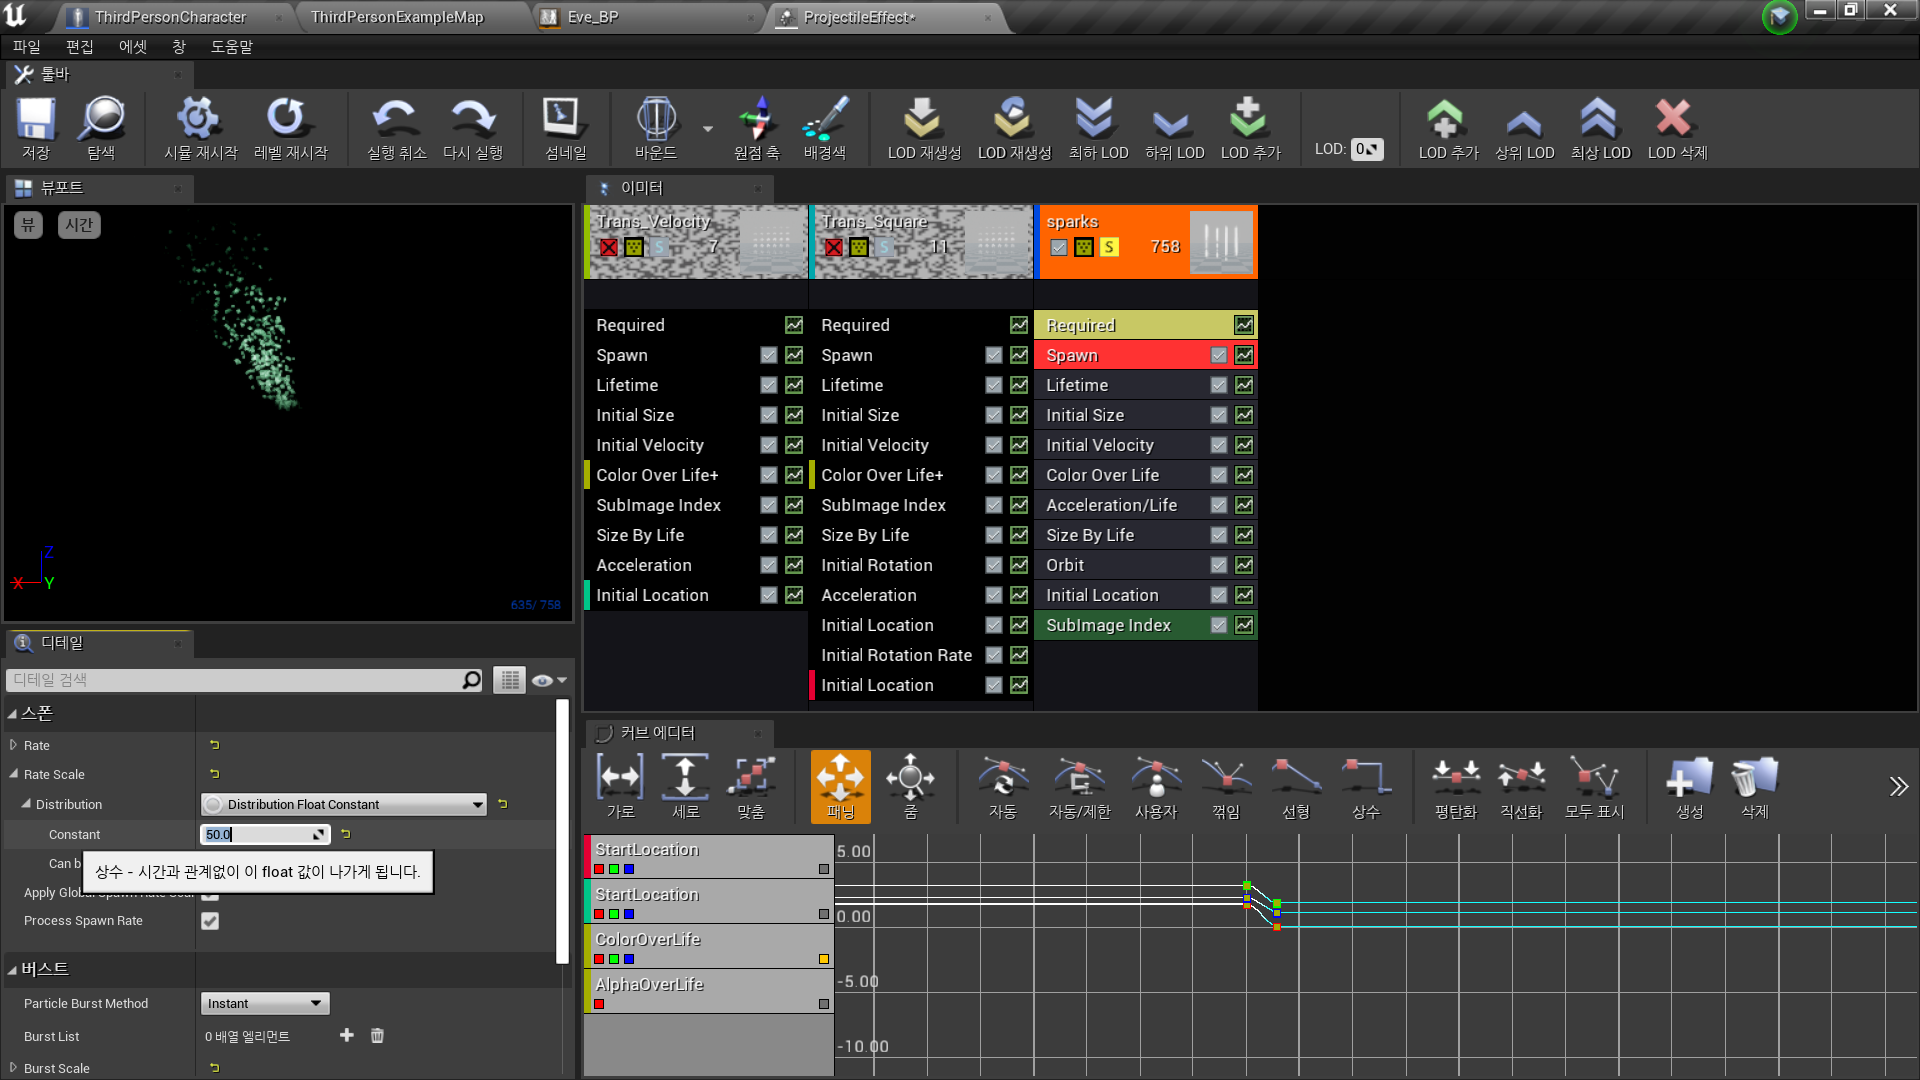Switch to 줌 mode in curve editor
Image resolution: width=1920 pixels, height=1080 pixels.
click(910, 787)
